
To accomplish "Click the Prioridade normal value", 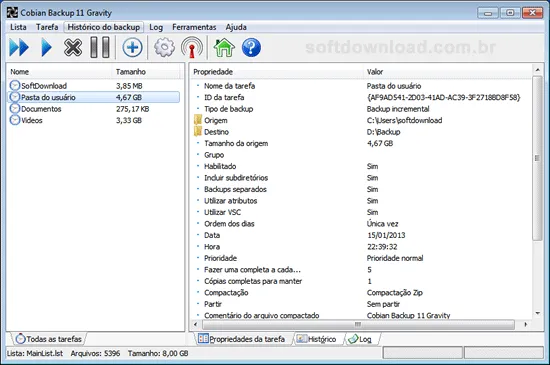I will (x=395, y=258).
